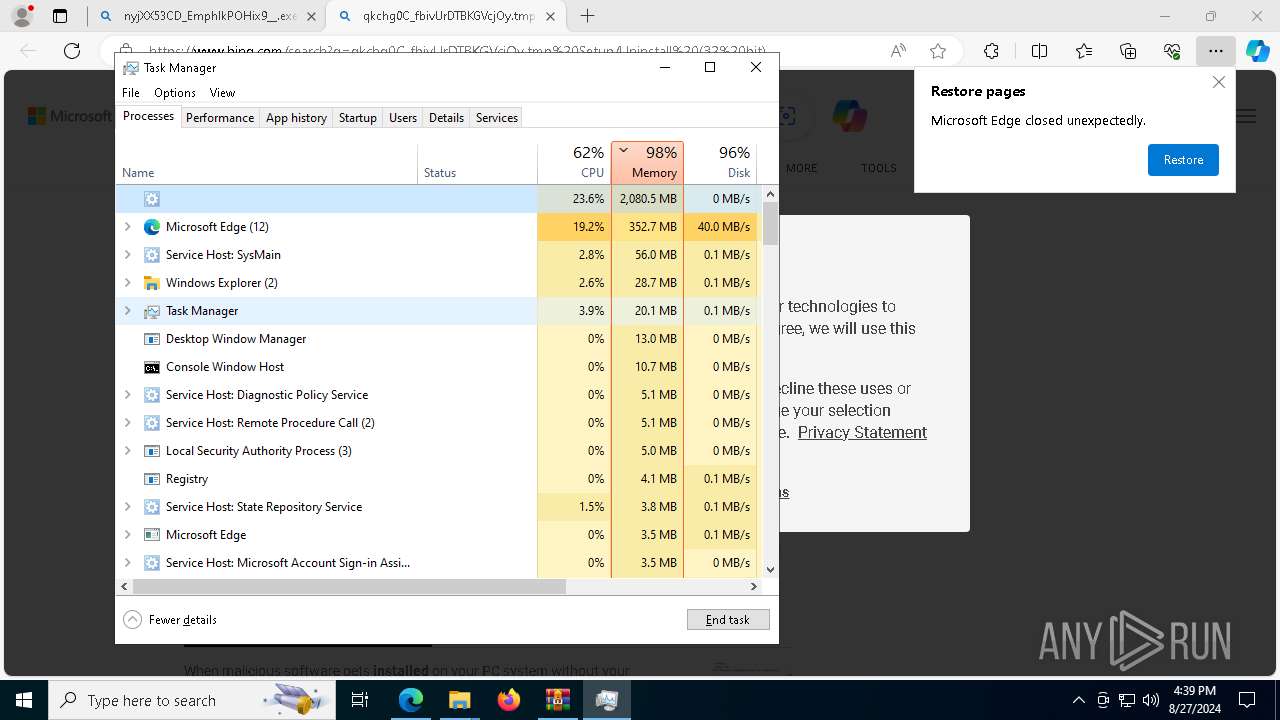Open new Edge tab with plus icon
Viewport: 1280px width, 720px height.
[588, 16]
